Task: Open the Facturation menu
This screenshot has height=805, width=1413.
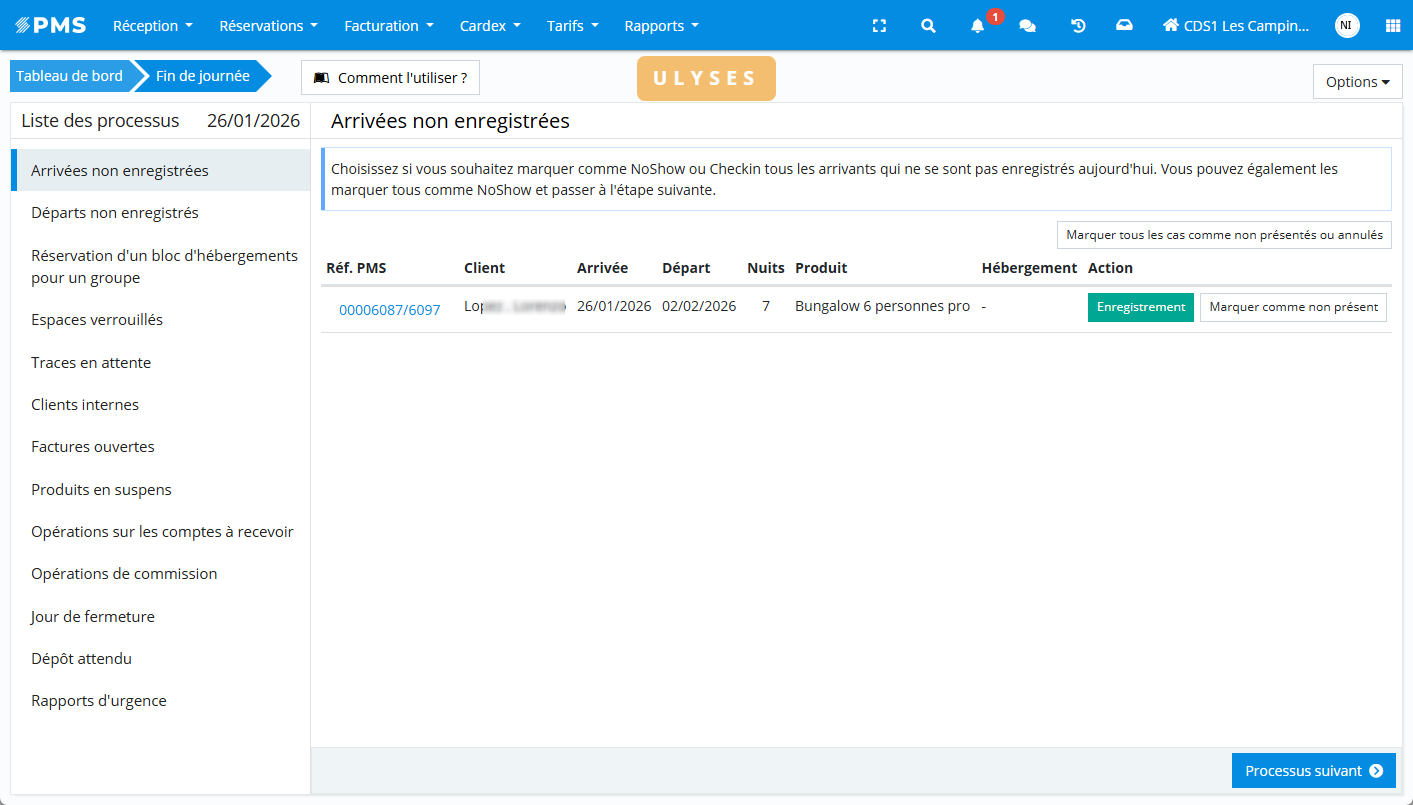Action: [388, 26]
